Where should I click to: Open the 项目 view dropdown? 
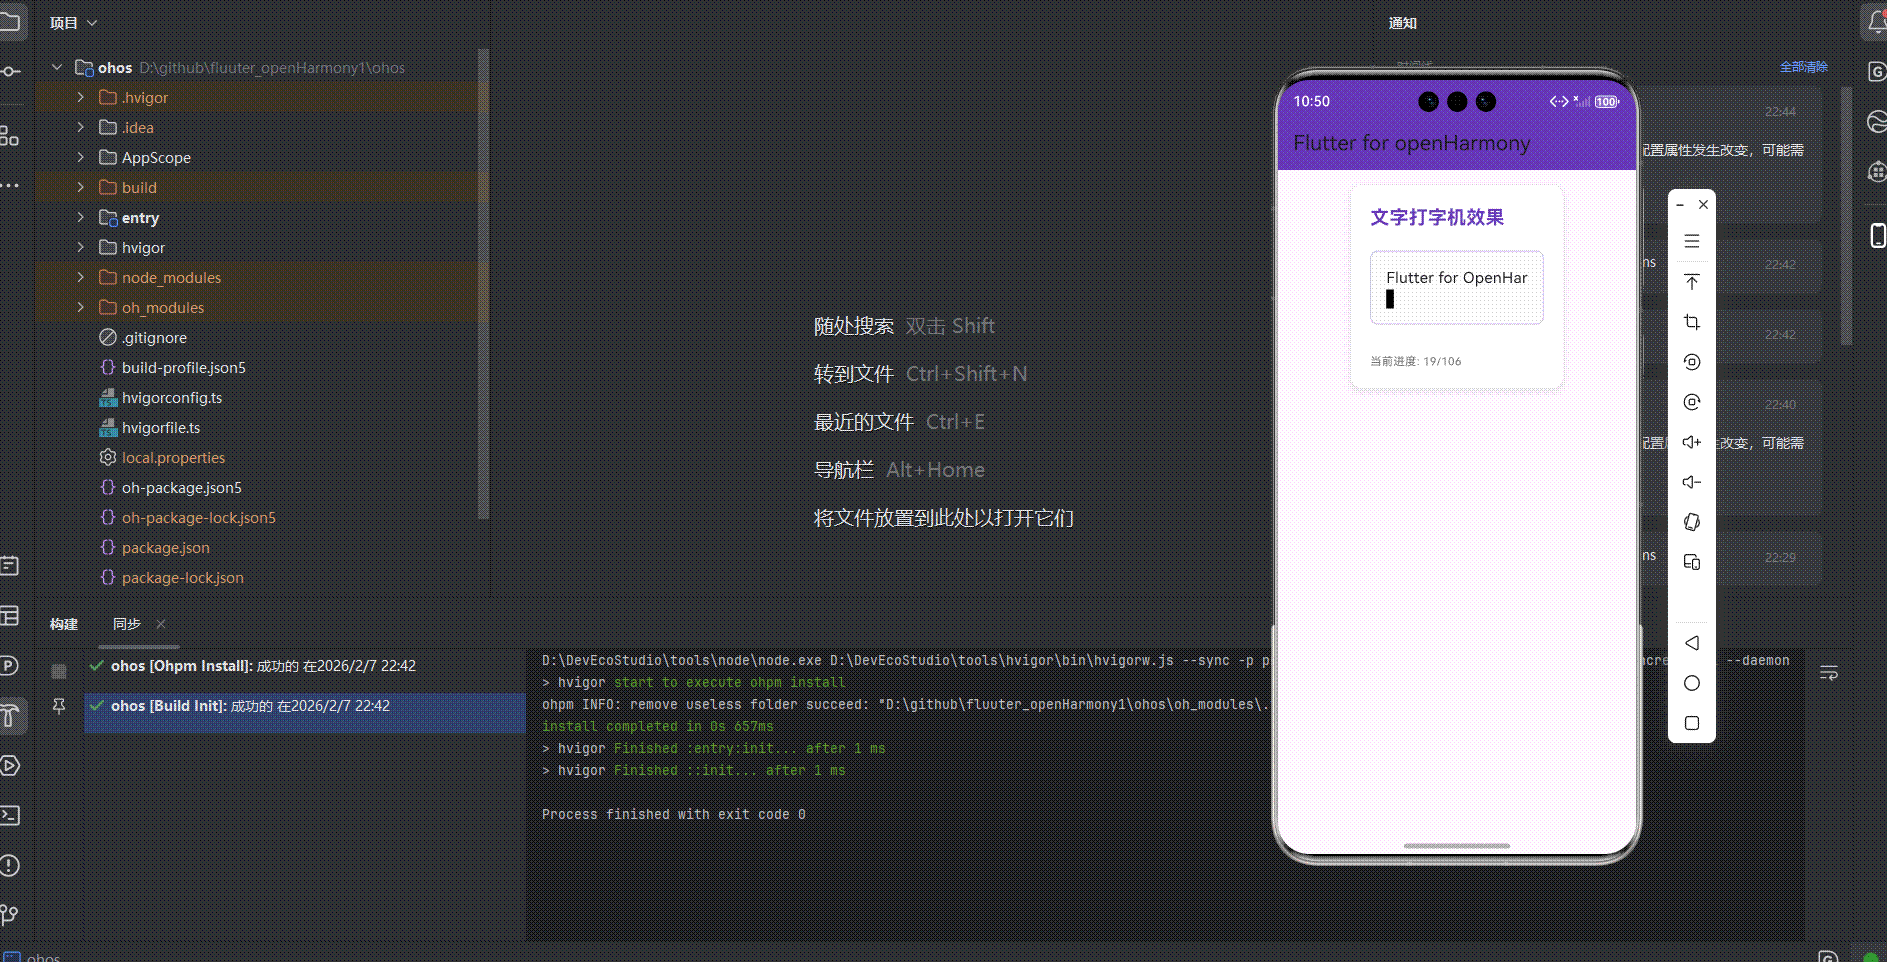coord(73,22)
